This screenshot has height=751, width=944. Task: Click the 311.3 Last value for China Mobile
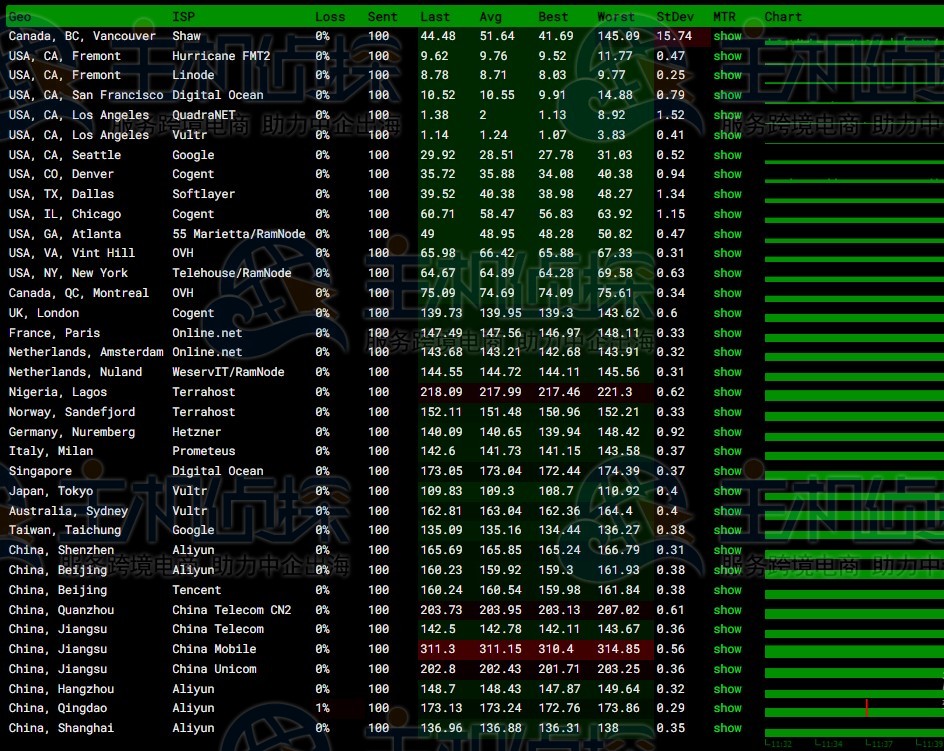[x=438, y=649]
